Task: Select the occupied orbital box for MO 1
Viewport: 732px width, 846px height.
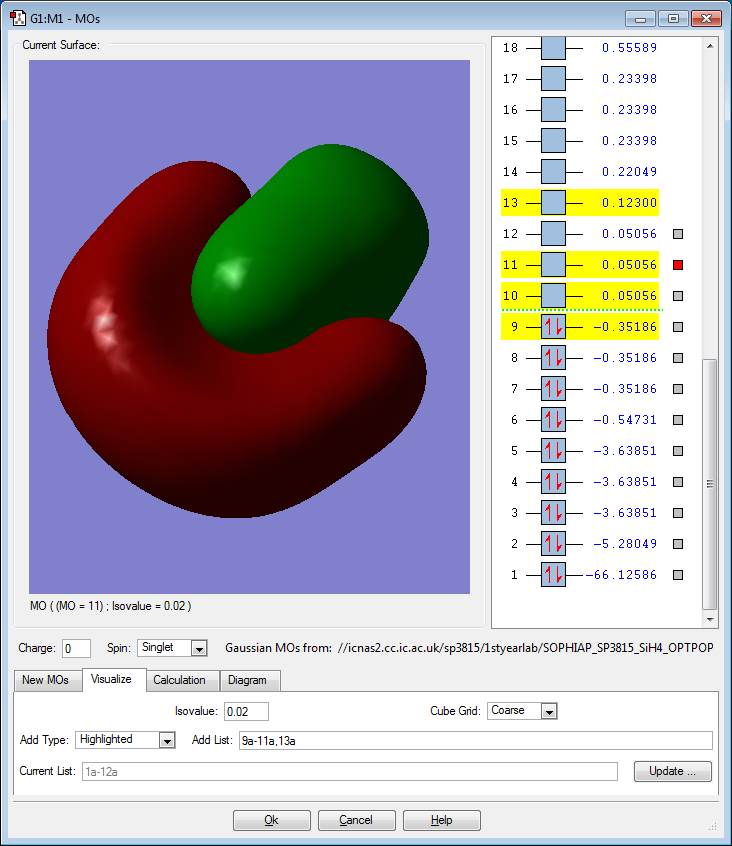Action: click(x=553, y=575)
